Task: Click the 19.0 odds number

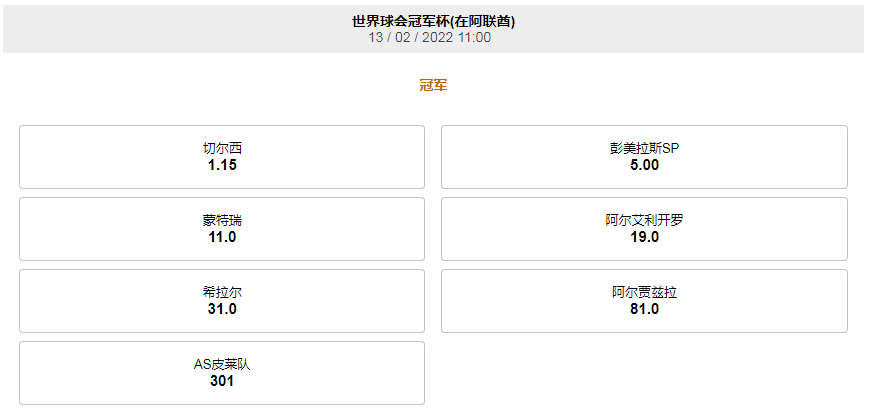Action: (x=644, y=237)
